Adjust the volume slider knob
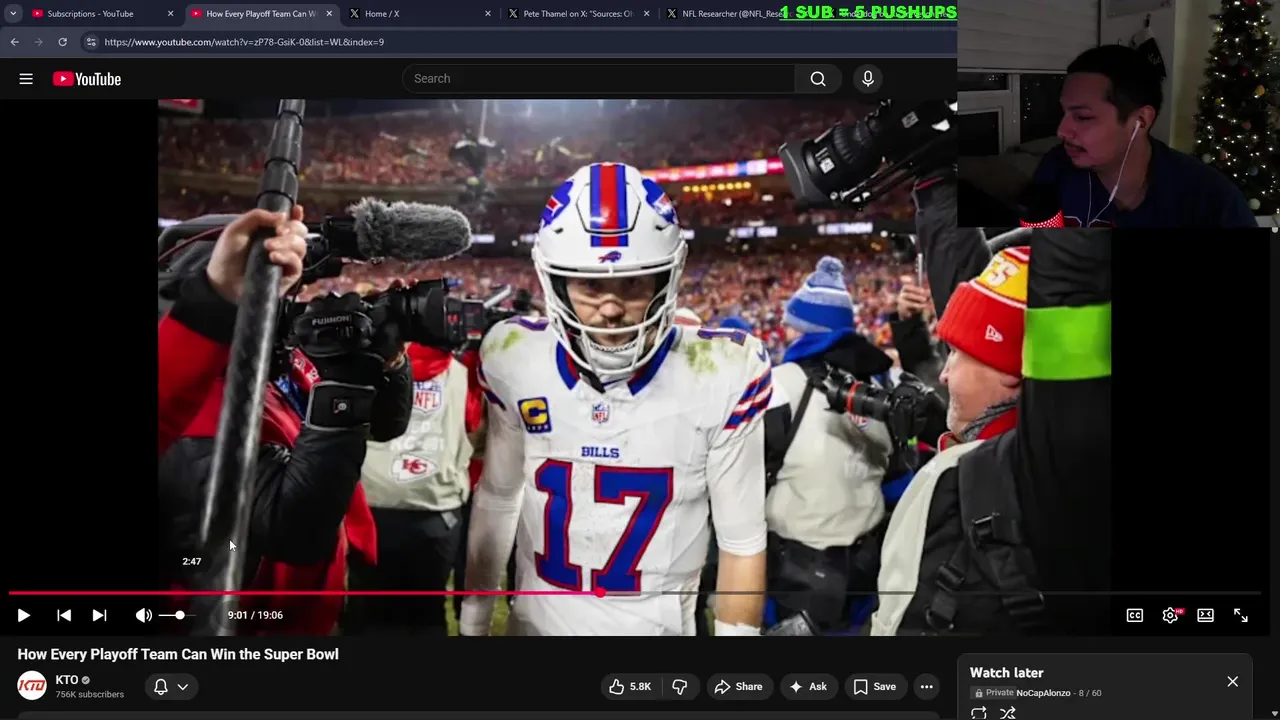Screen dimensions: 1280x720 click(180, 615)
